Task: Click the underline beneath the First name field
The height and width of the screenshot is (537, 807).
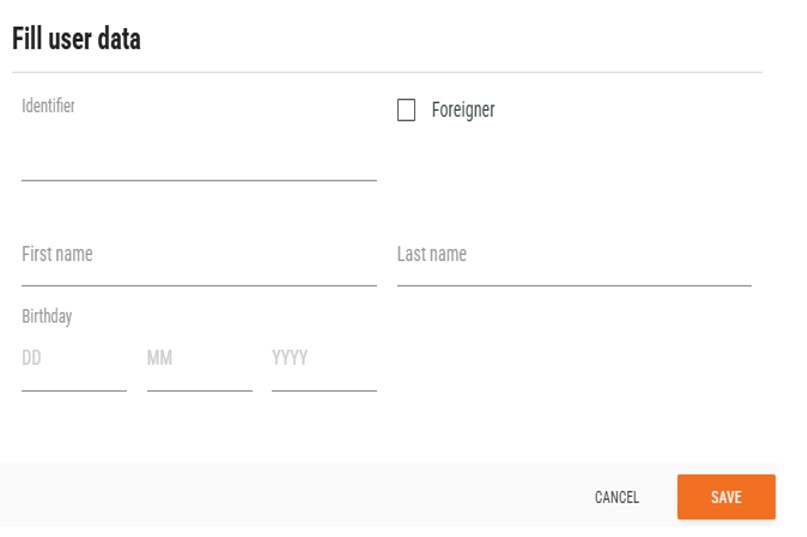Action: (198, 285)
